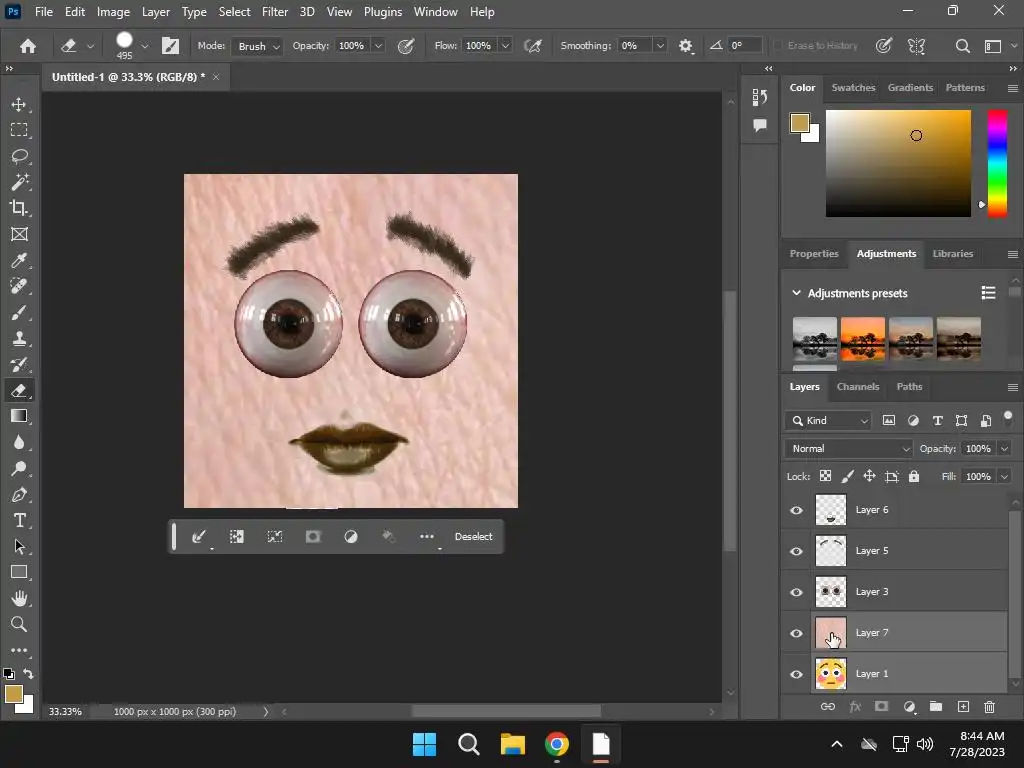Select the Lasso tool

coord(19,156)
